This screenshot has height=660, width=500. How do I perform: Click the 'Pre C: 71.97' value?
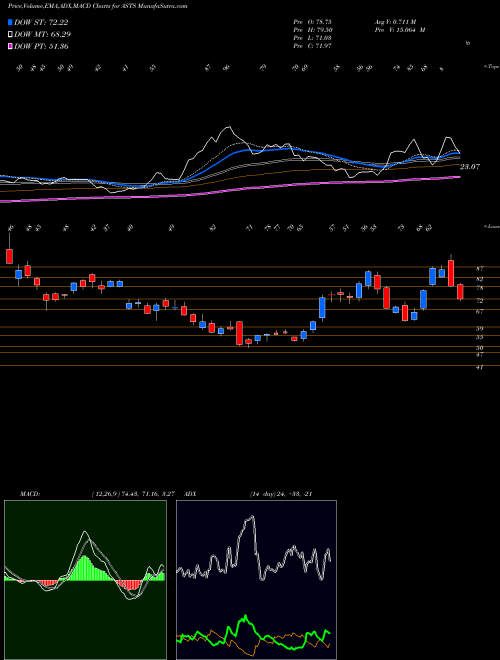click(x=312, y=46)
